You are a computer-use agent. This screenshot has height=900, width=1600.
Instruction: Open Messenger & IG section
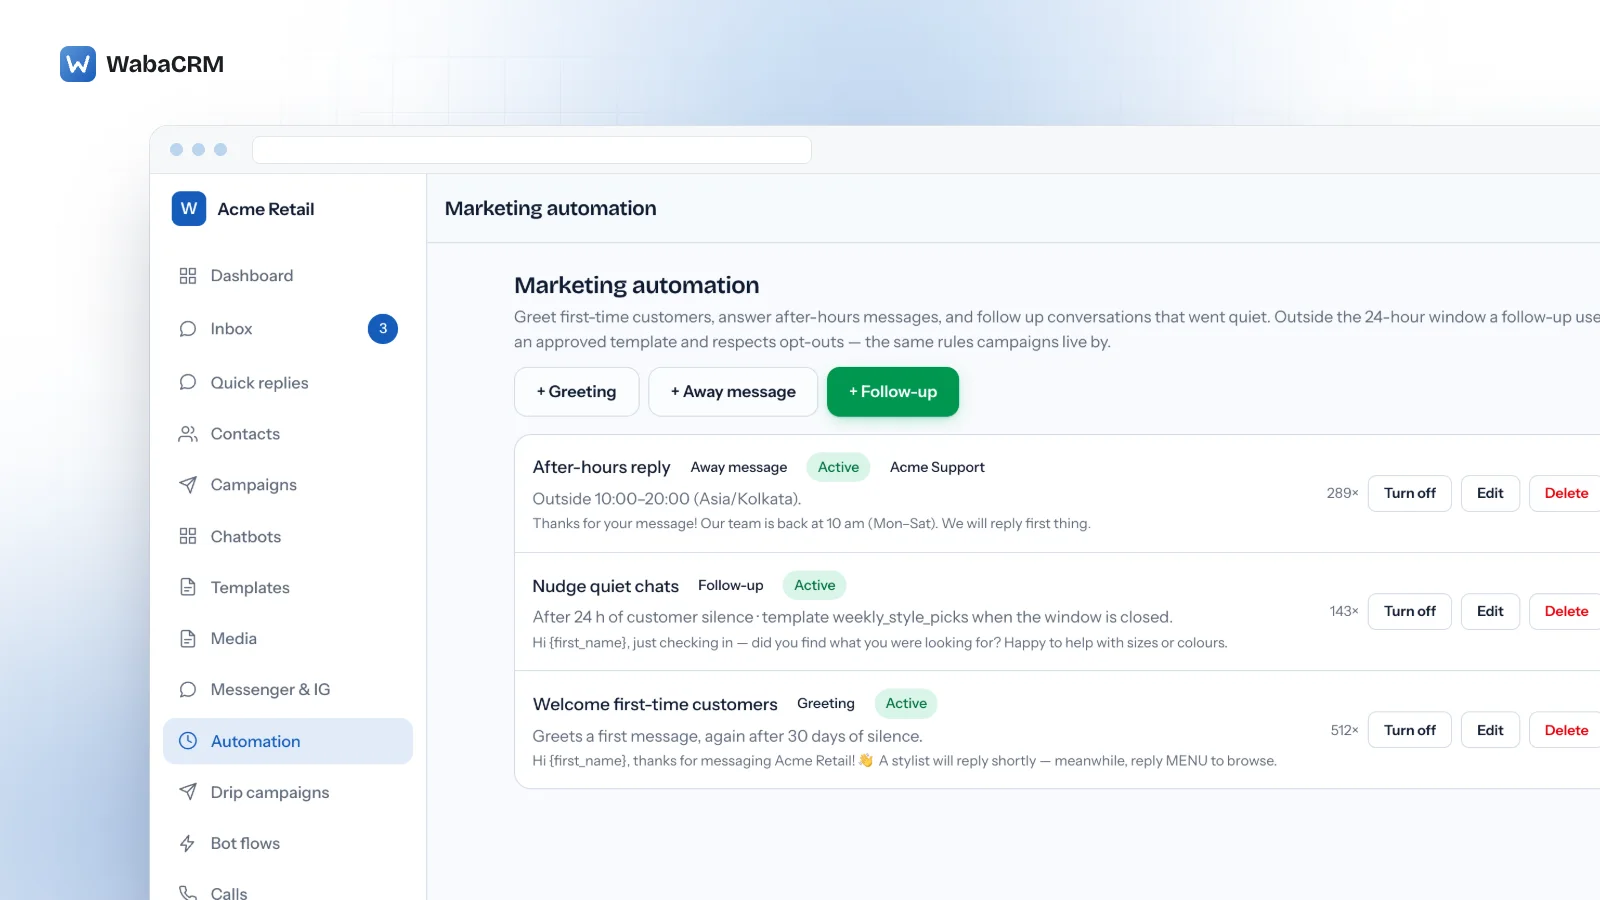pos(288,690)
